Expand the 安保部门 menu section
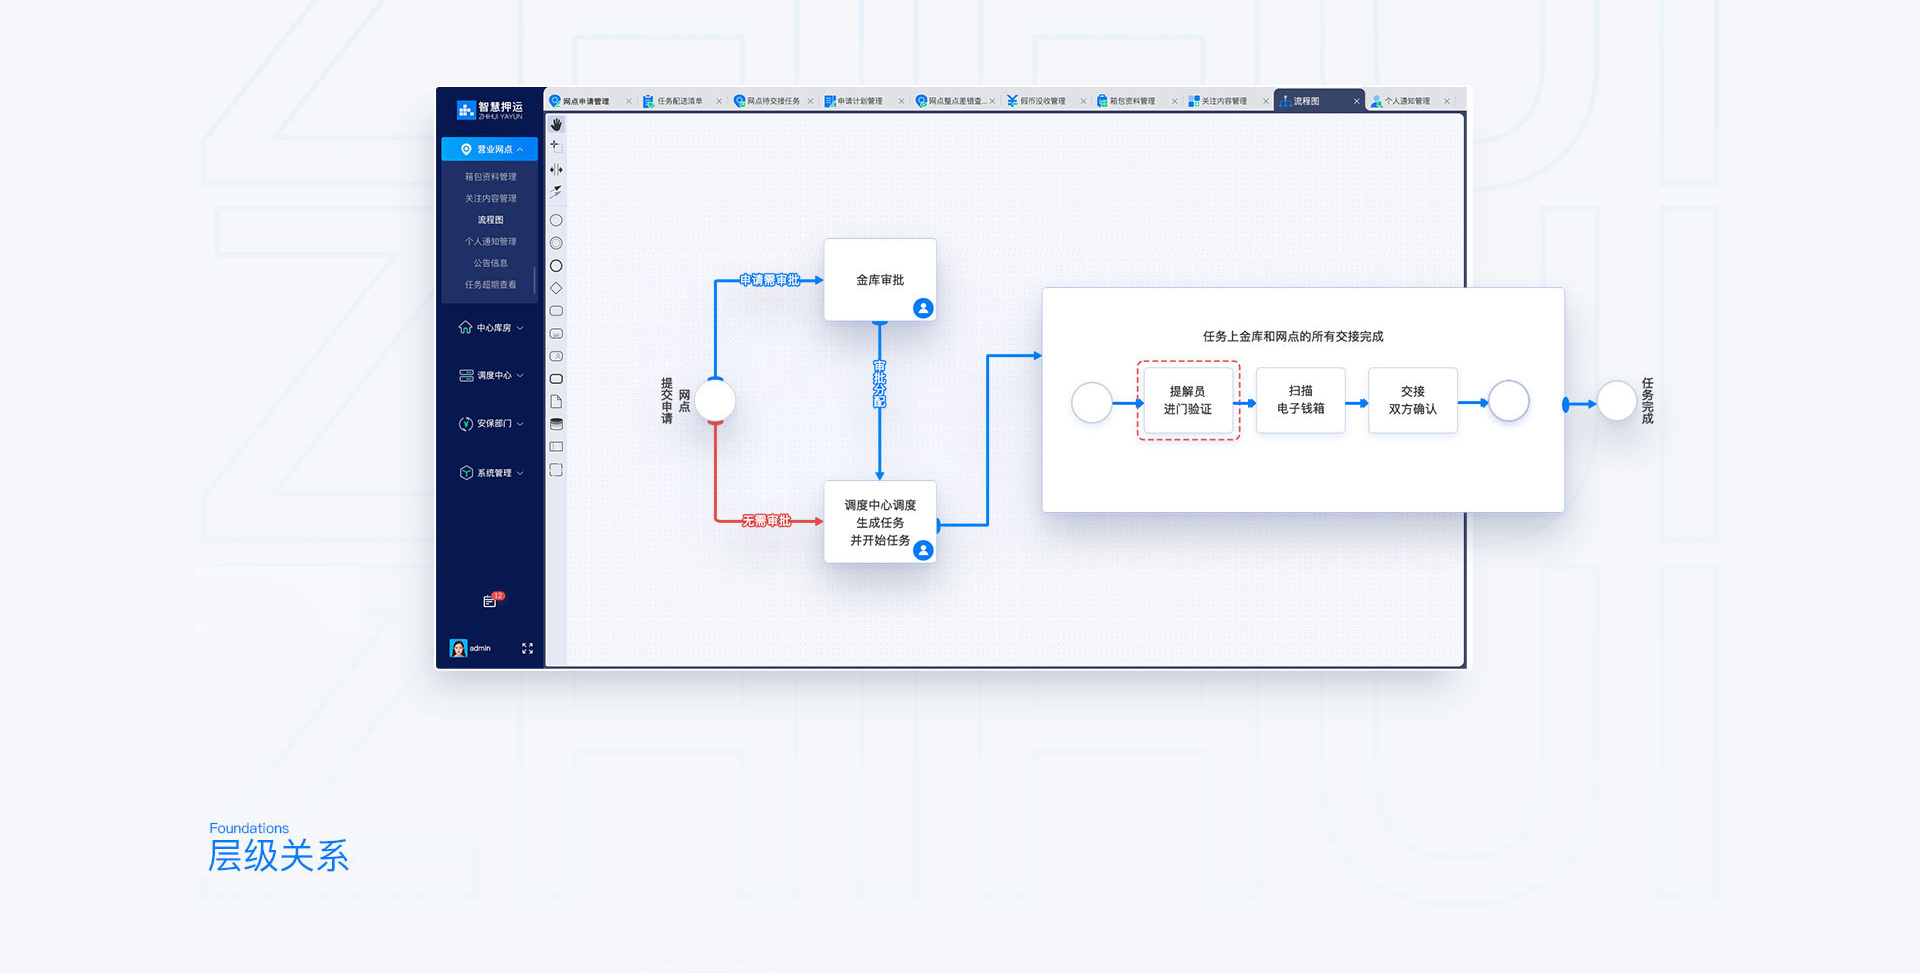 (490, 424)
